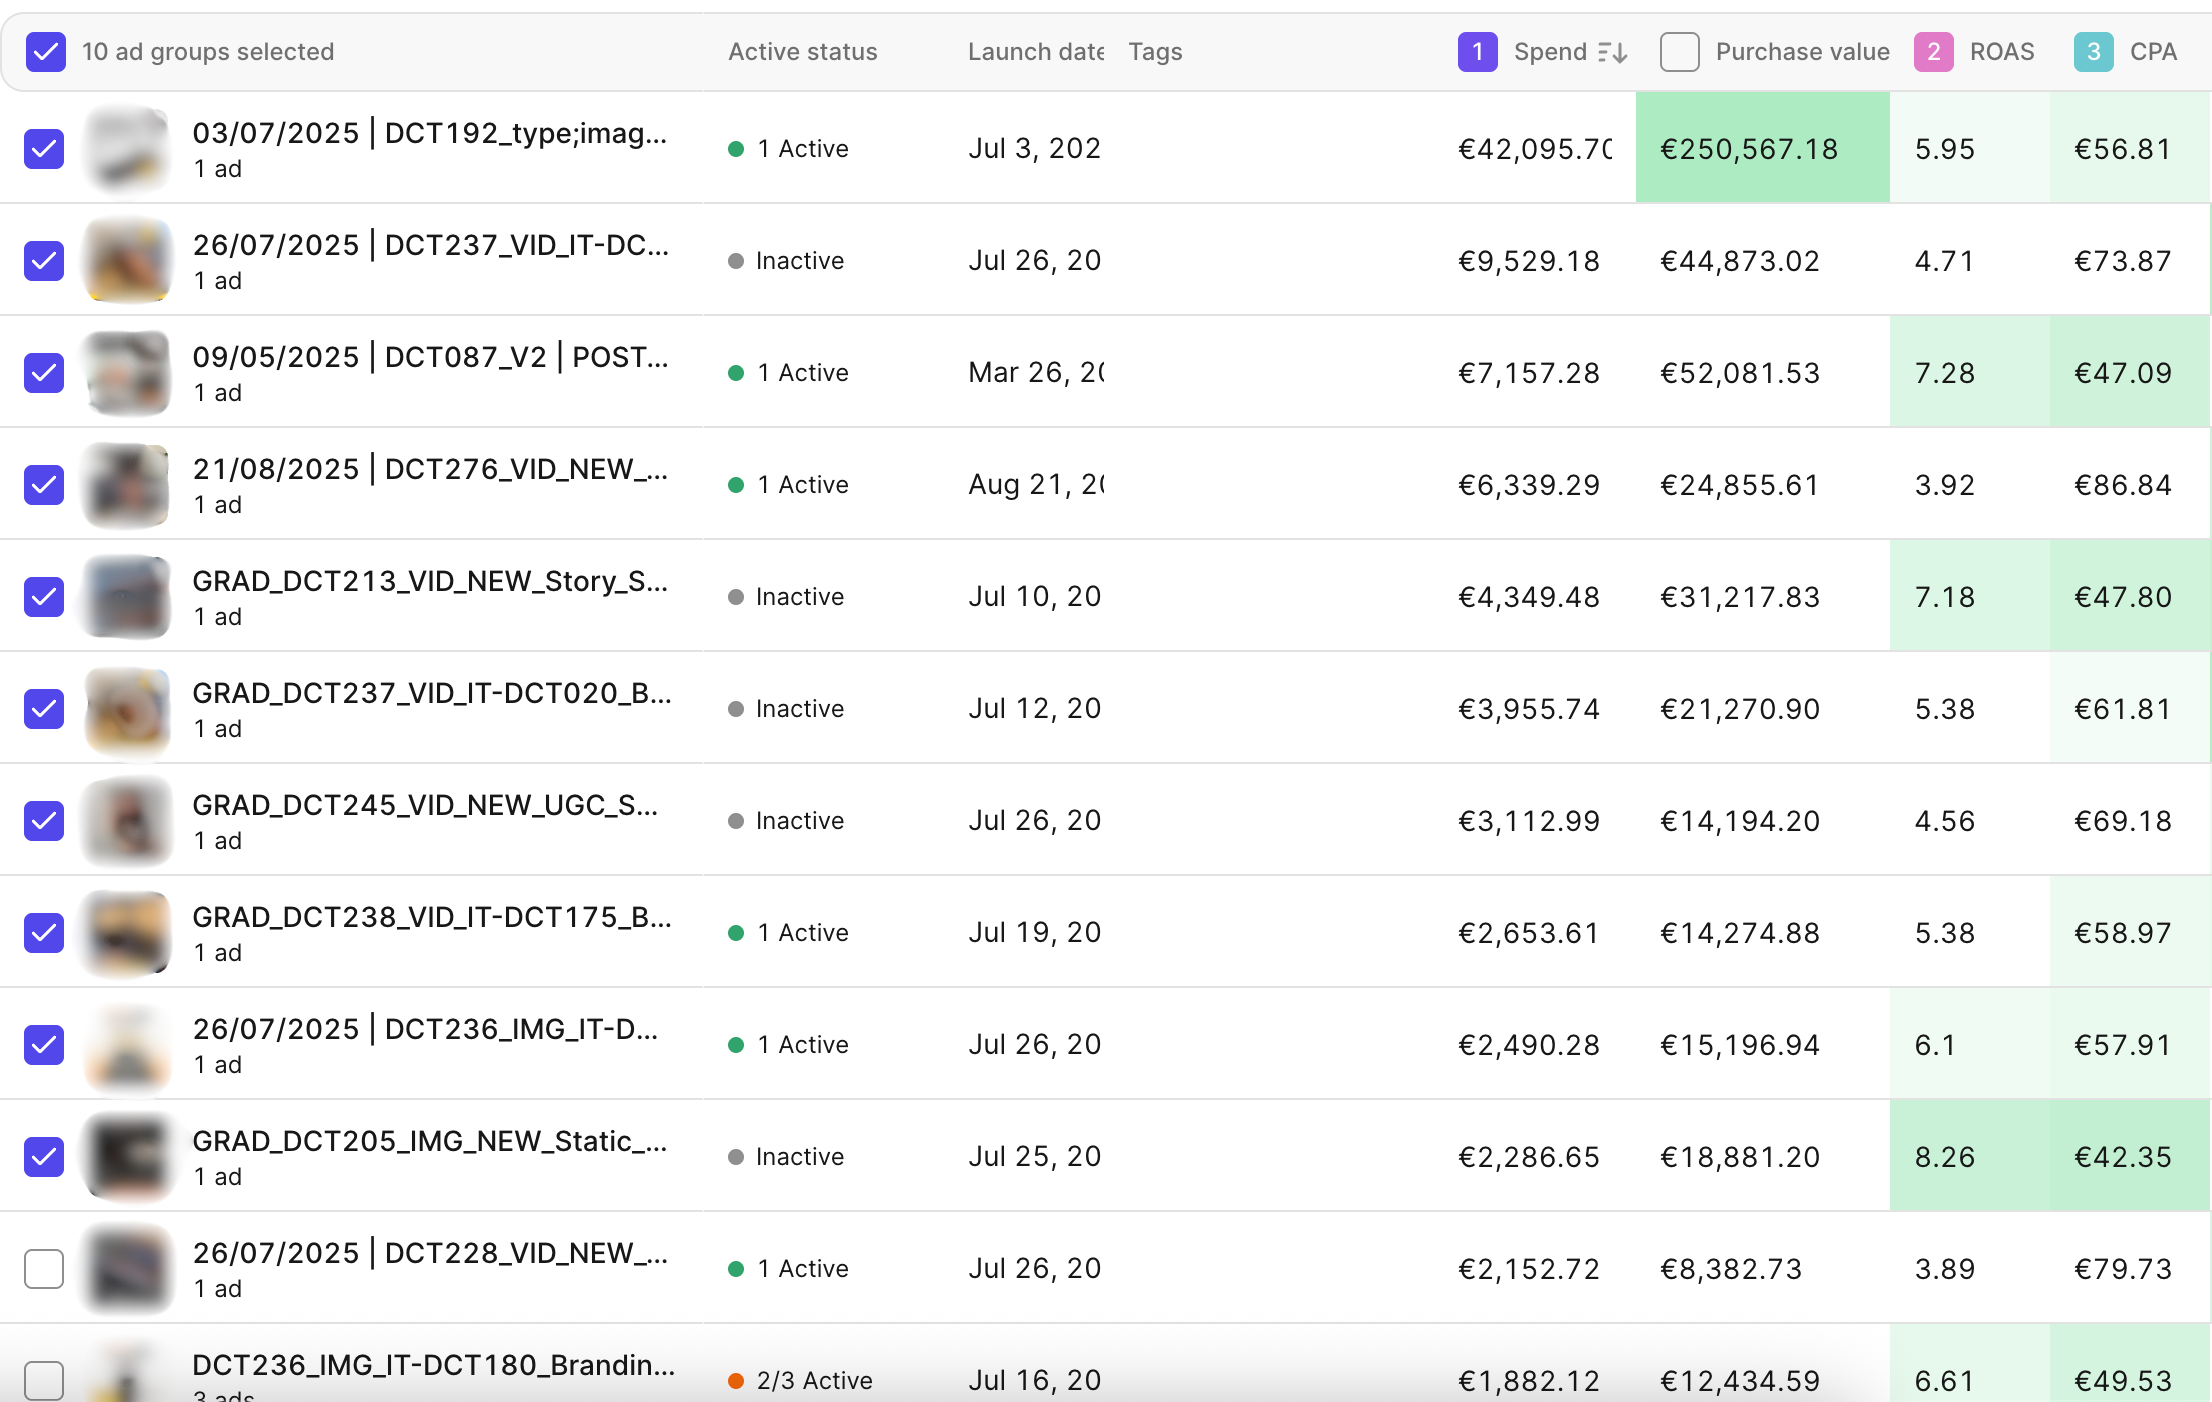Sort by the Launch date column header
Image resolution: width=2212 pixels, height=1402 pixels.
click(x=1035, y=52)
